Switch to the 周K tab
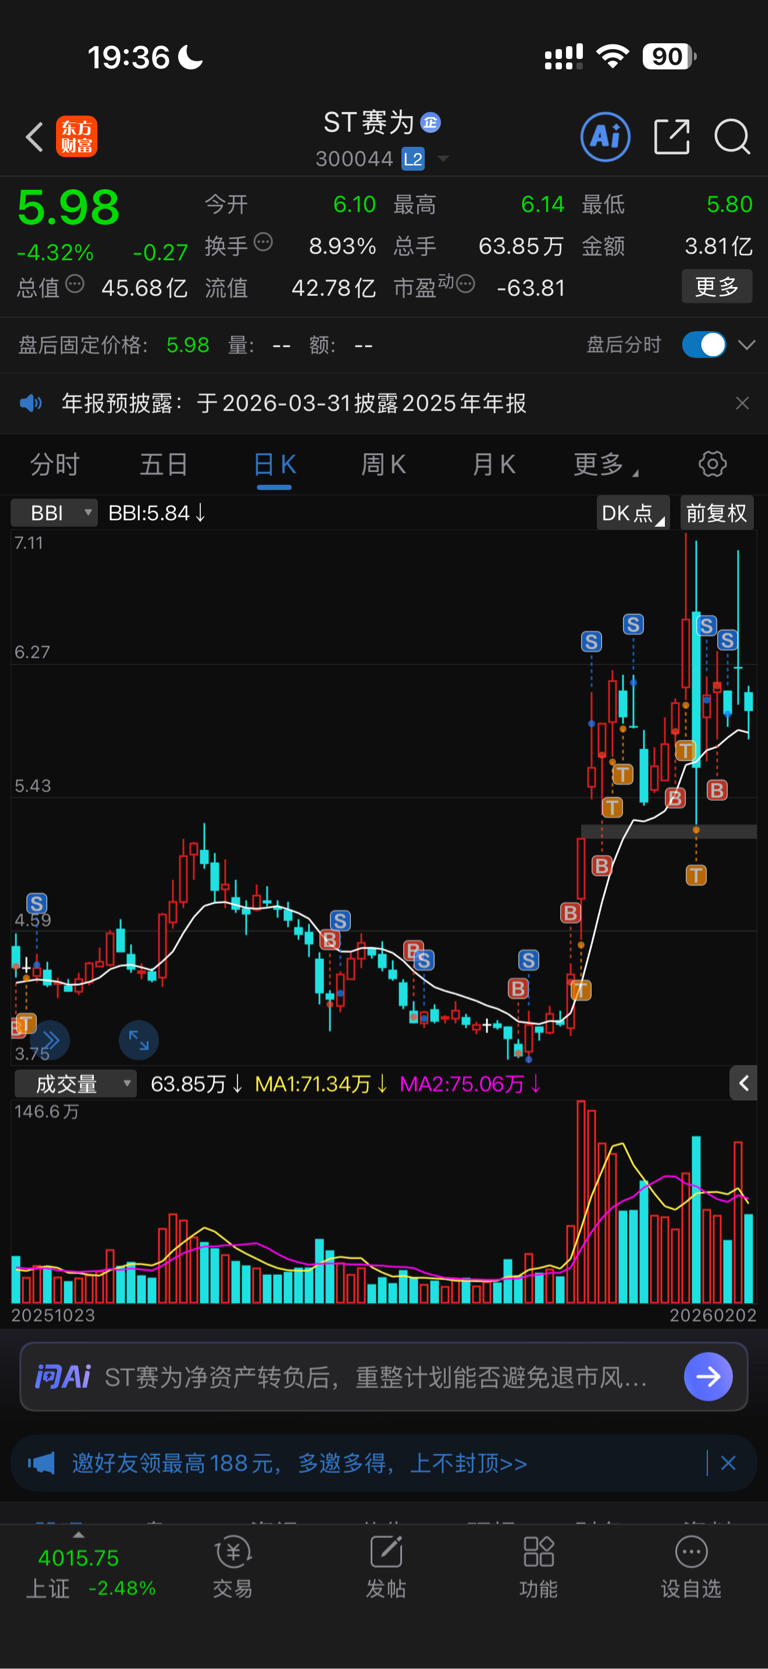Image resolution: width=768 pixels, height=1669 pixels. pyautogui.click(x=384, y=464)
